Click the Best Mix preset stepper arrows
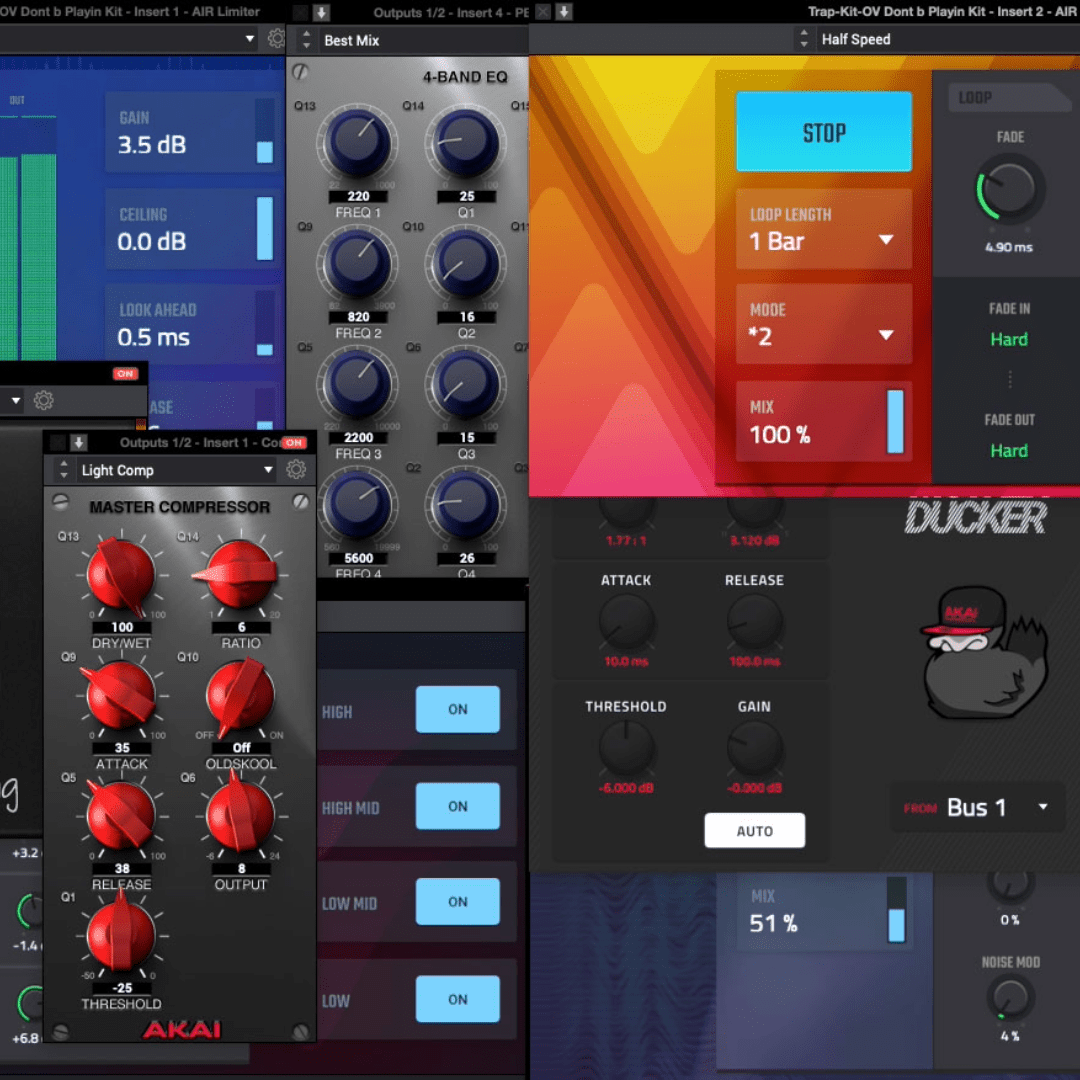 308,41
